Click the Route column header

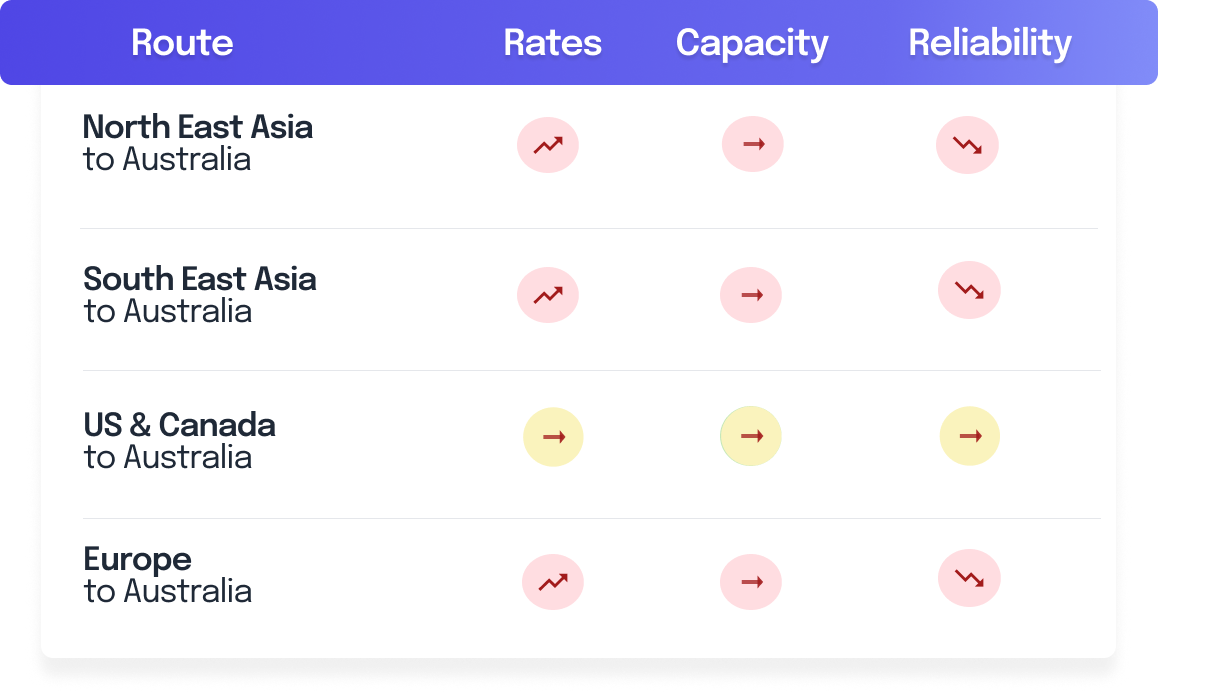point(182,43)
